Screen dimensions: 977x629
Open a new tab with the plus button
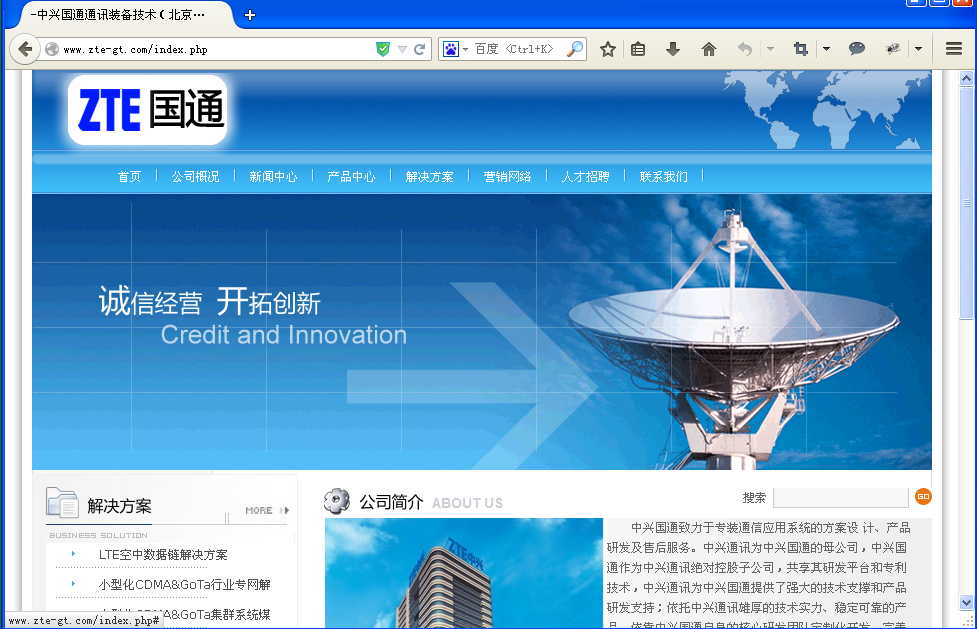pos(250,15)
